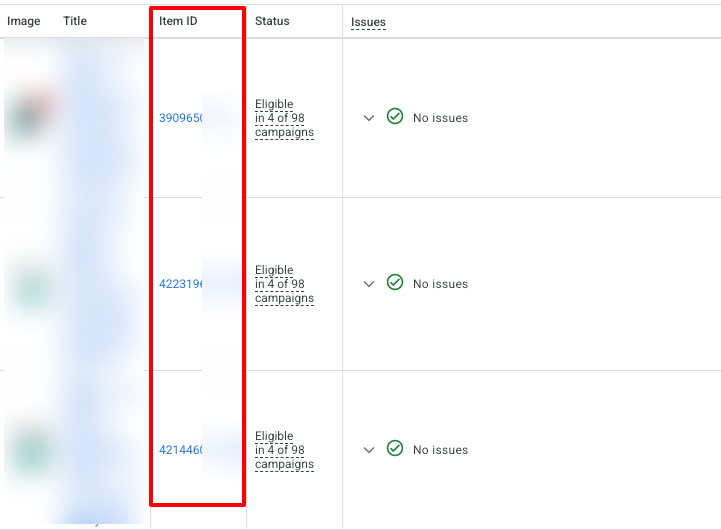This screenshot has height=530, width=721.
Task: Click the Issues column header
Action: coord(368,22)
